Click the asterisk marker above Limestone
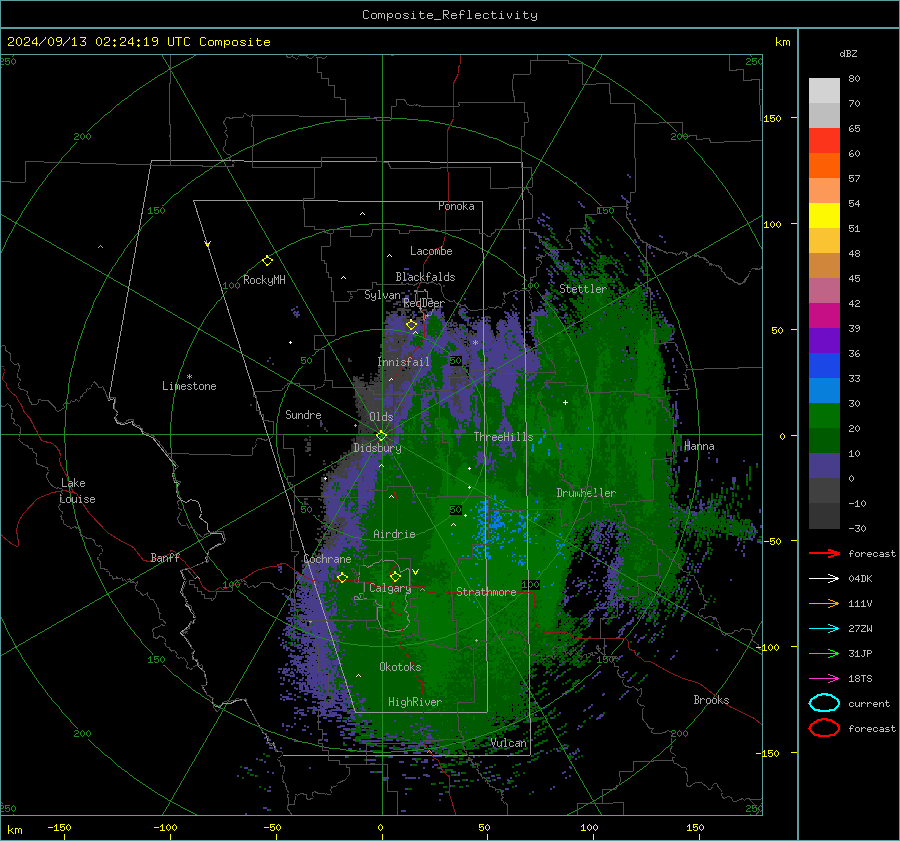900x841 pixels. pos(189,377)
